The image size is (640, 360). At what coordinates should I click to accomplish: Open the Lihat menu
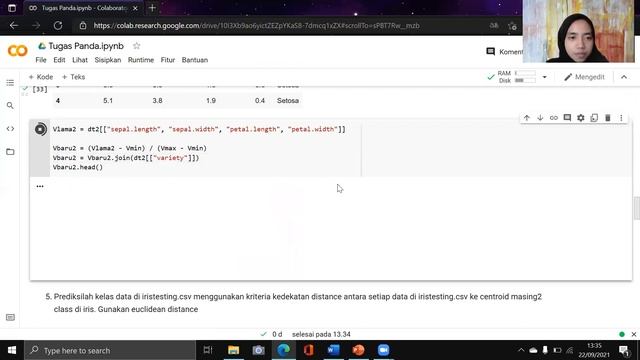[x=80, y=60]
